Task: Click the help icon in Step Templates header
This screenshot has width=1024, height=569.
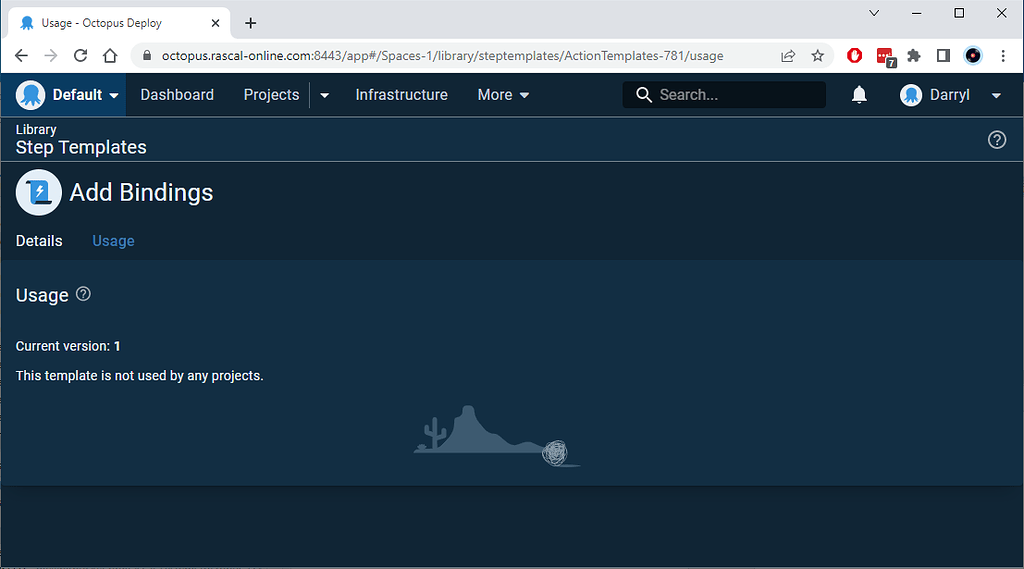Action: click(x=997, y=140)
